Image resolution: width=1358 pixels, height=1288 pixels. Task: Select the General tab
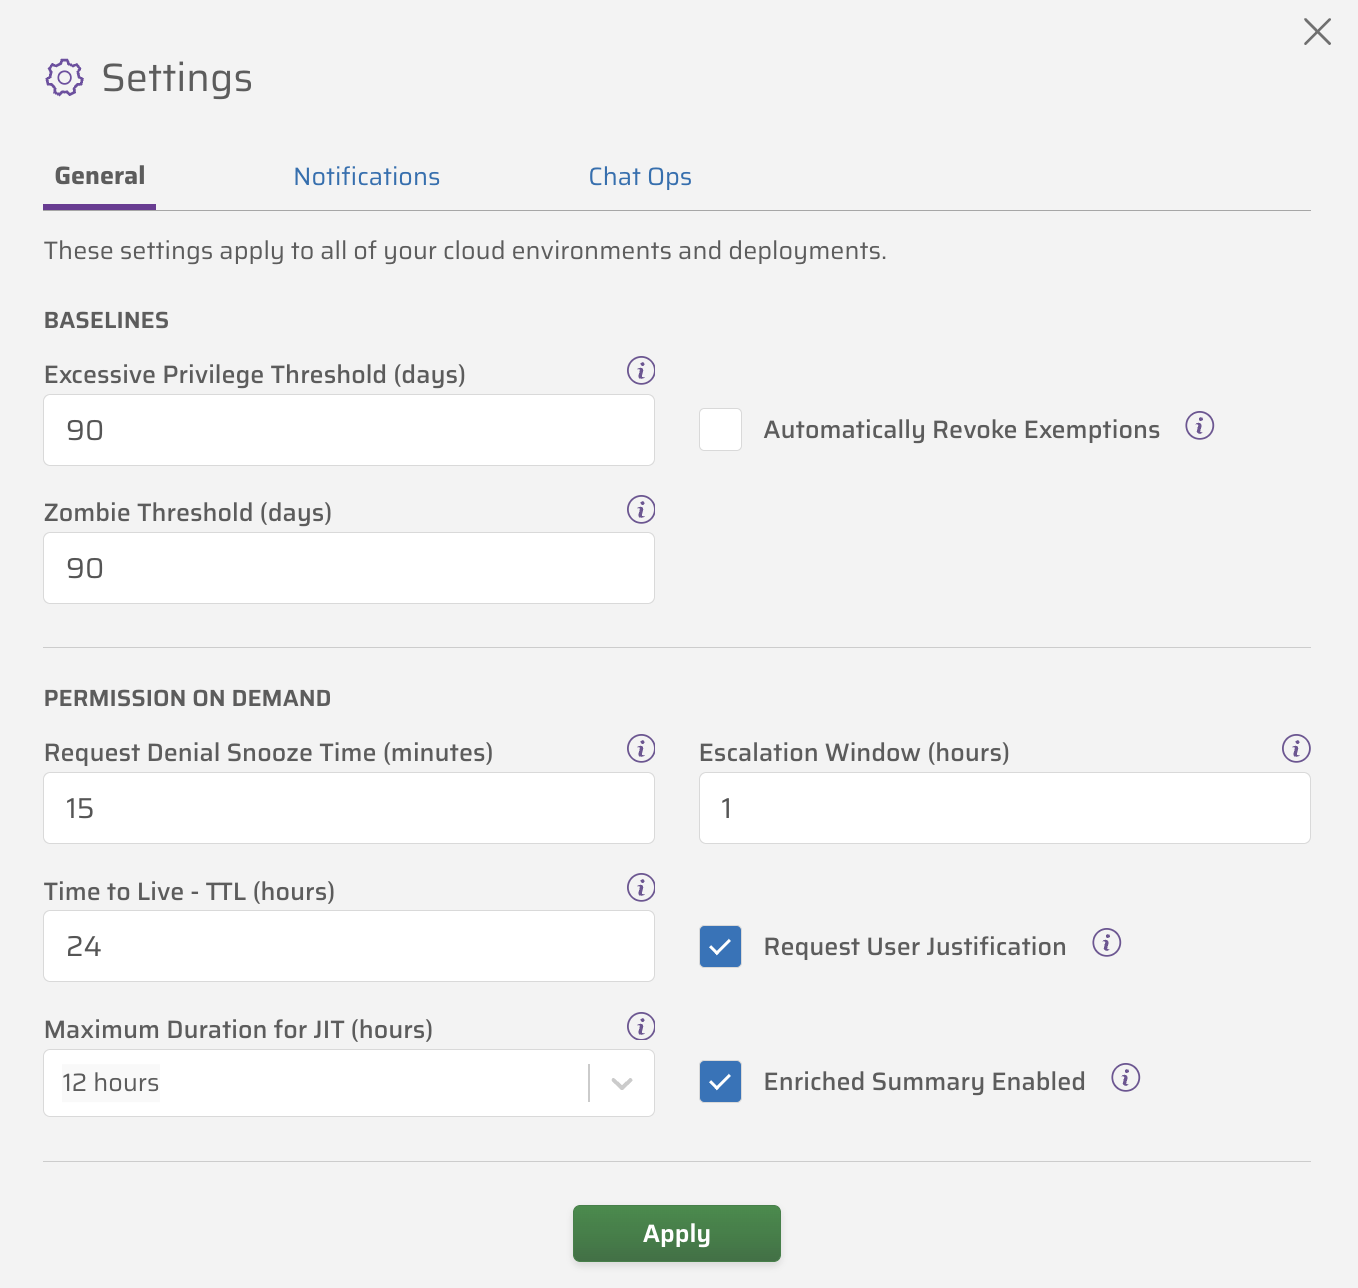(100, 177)
